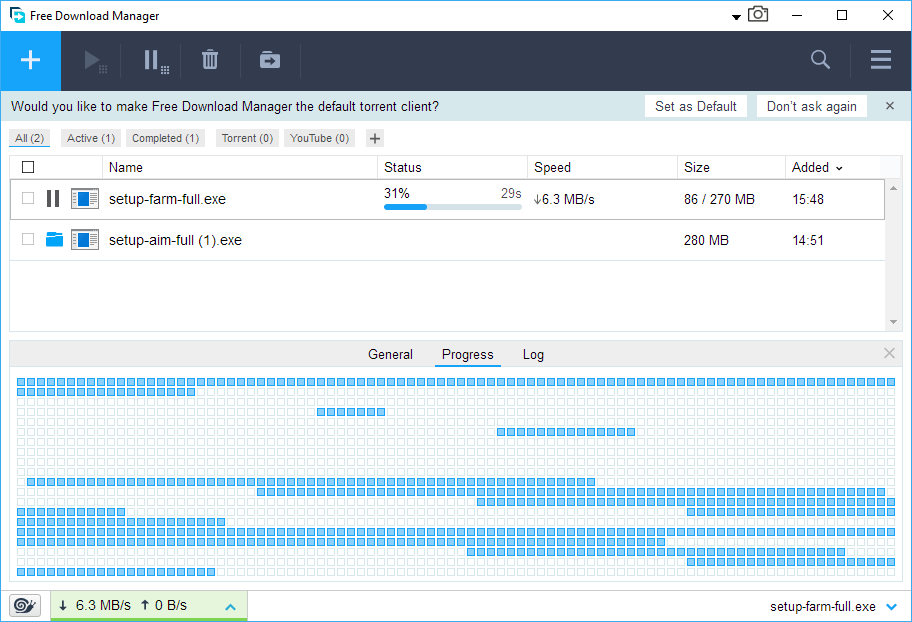912x622 pixels.
Task: Click the move-to-folder toolbar icon
Action: tap(270, 60)
